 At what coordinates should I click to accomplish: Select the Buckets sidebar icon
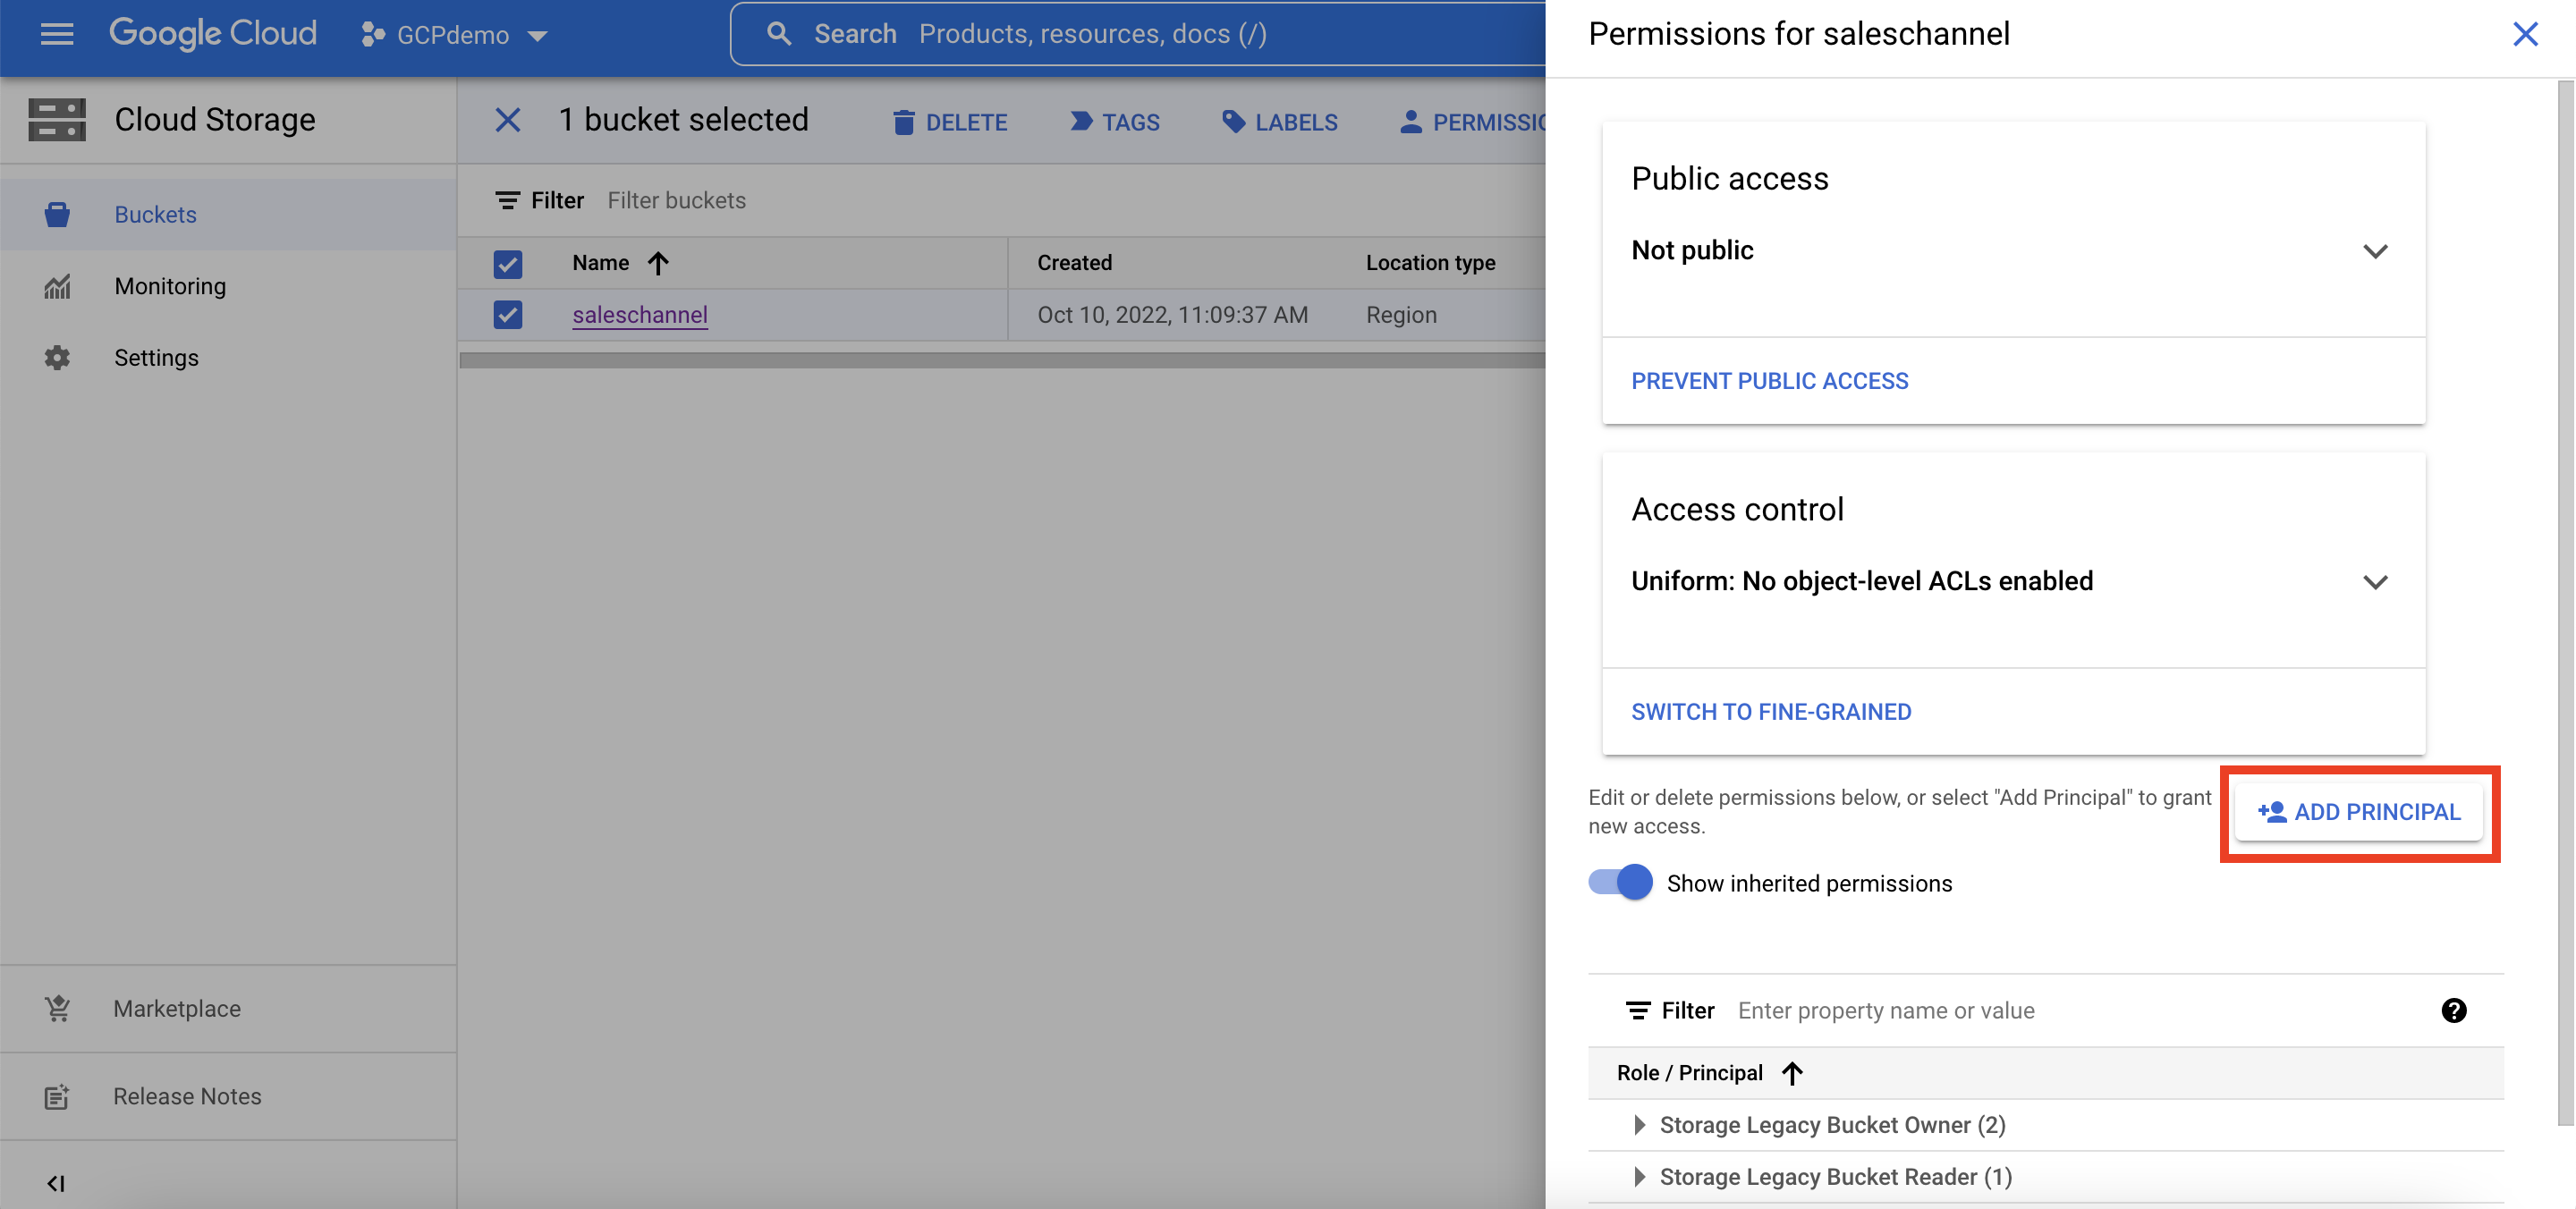coord(57,214)
